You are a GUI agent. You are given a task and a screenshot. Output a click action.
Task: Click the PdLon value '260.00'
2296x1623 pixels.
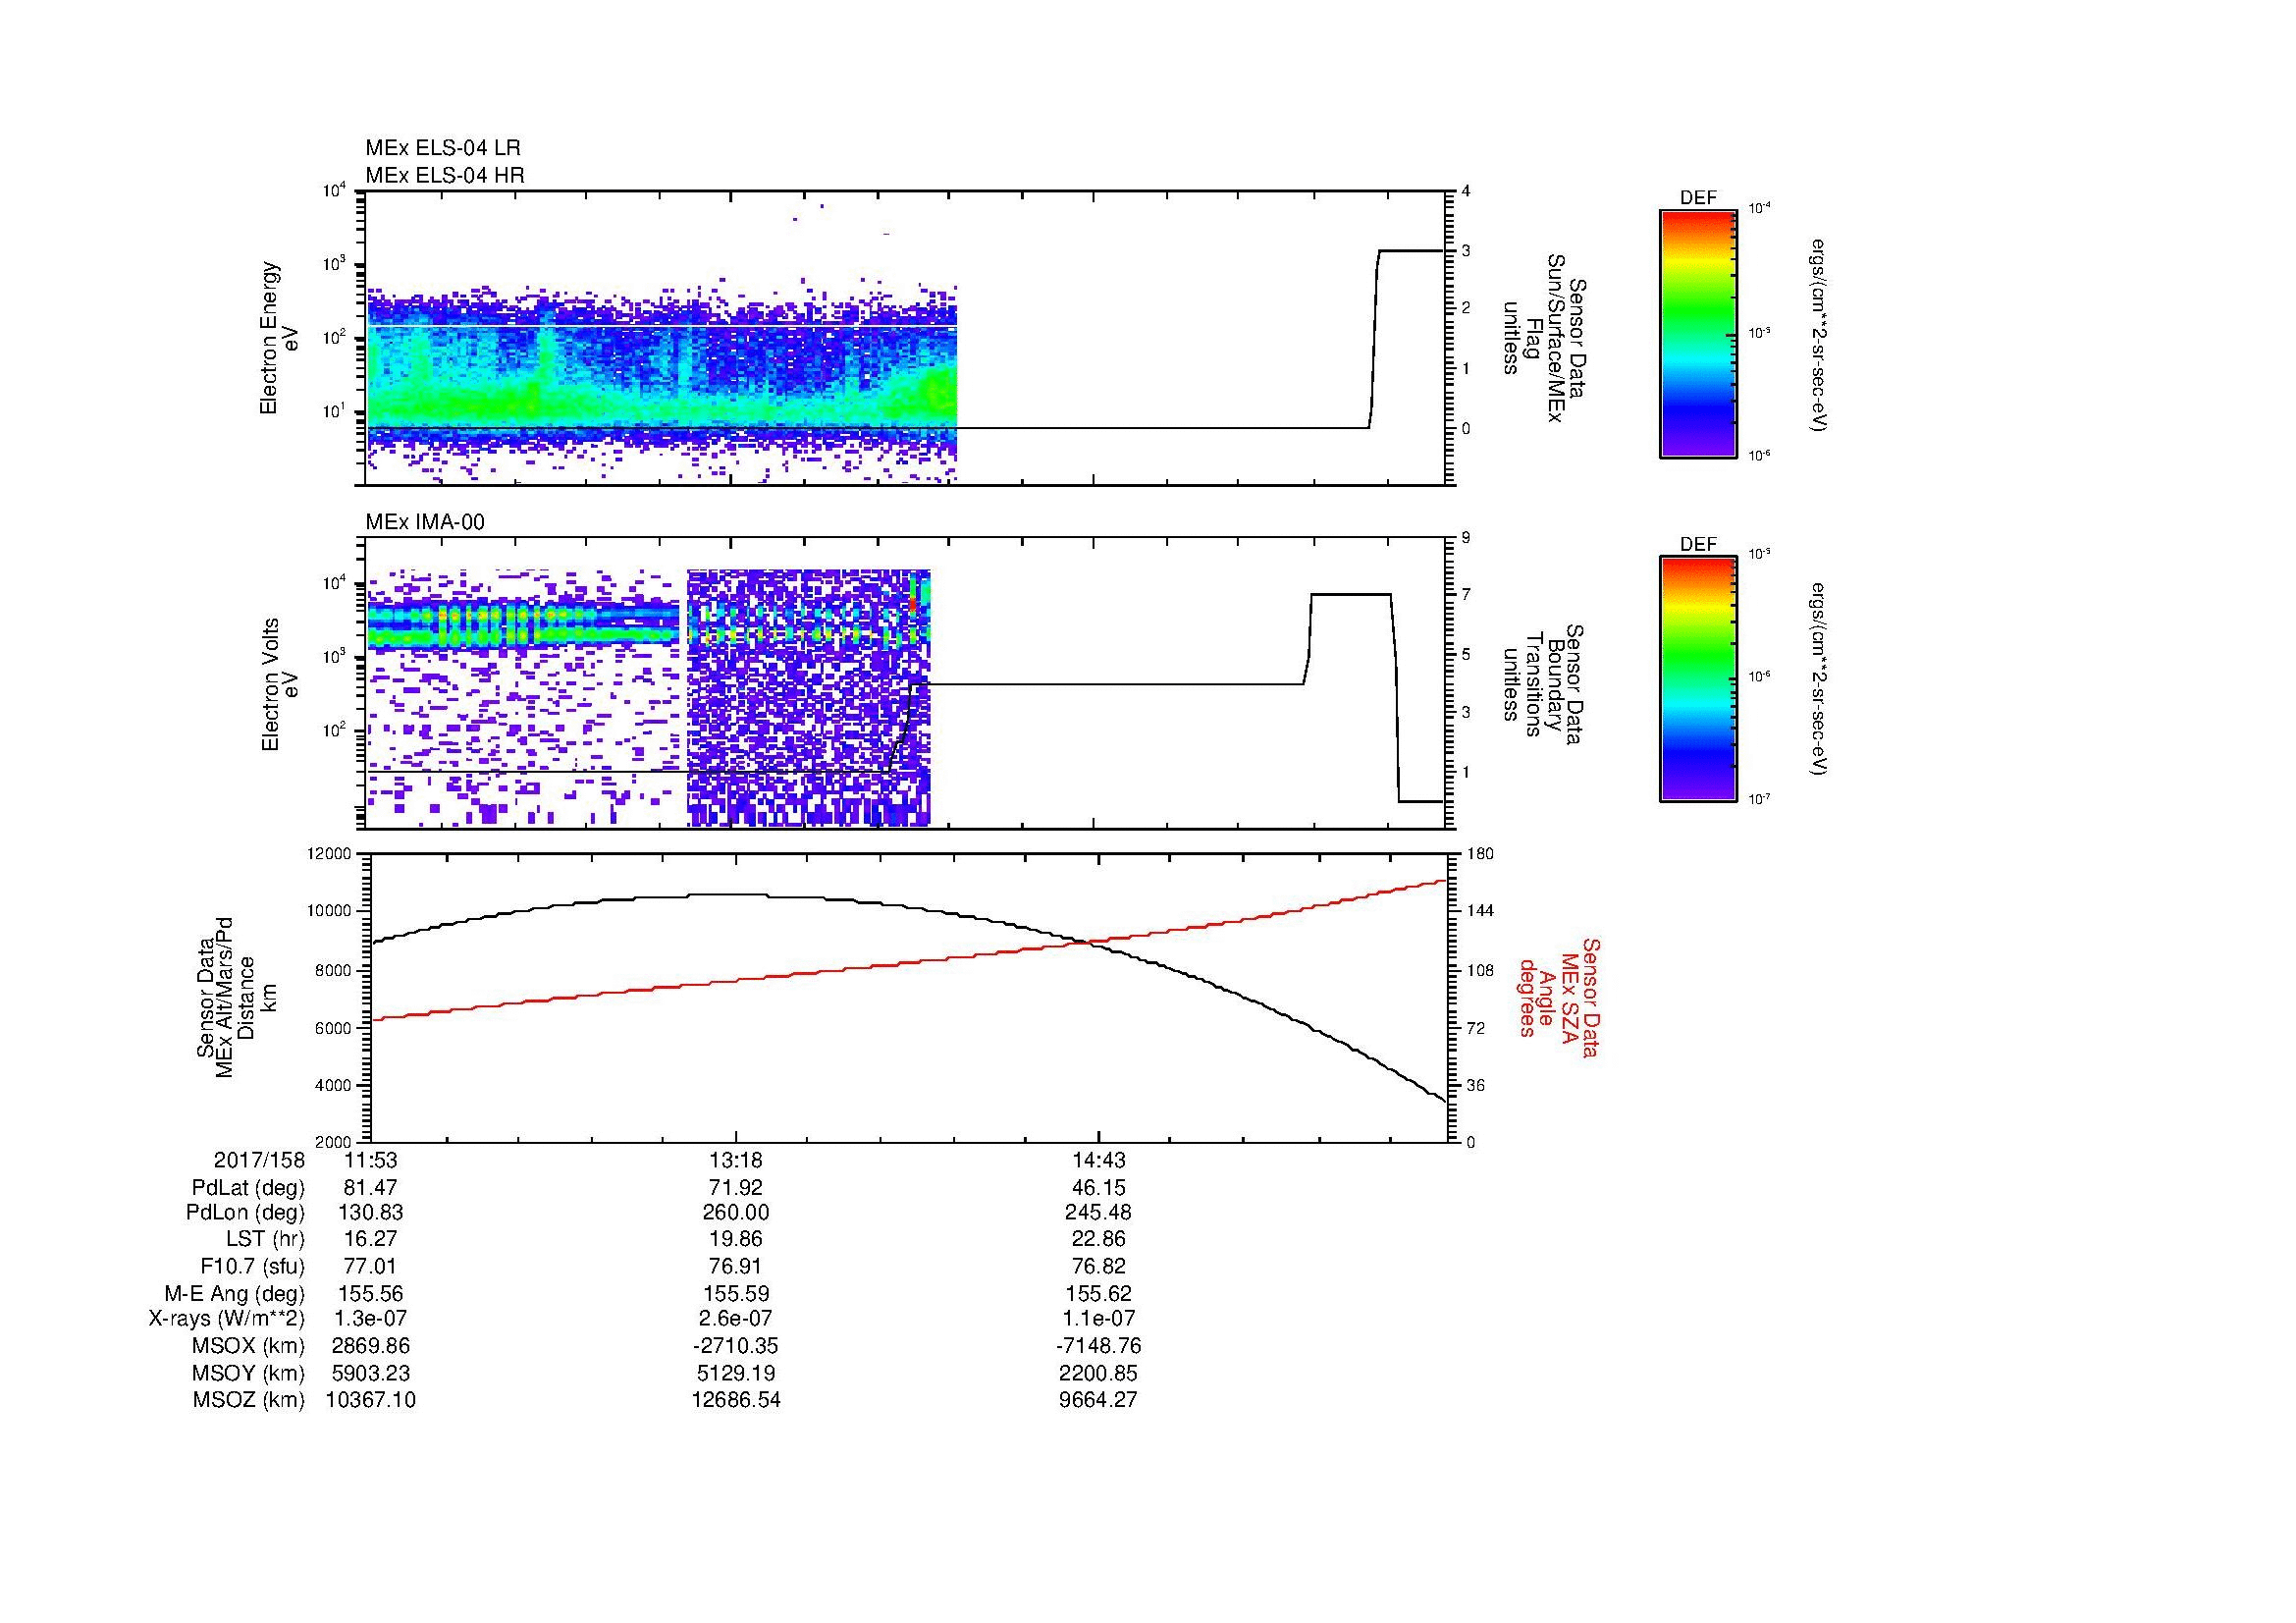tap(736, 1213)
